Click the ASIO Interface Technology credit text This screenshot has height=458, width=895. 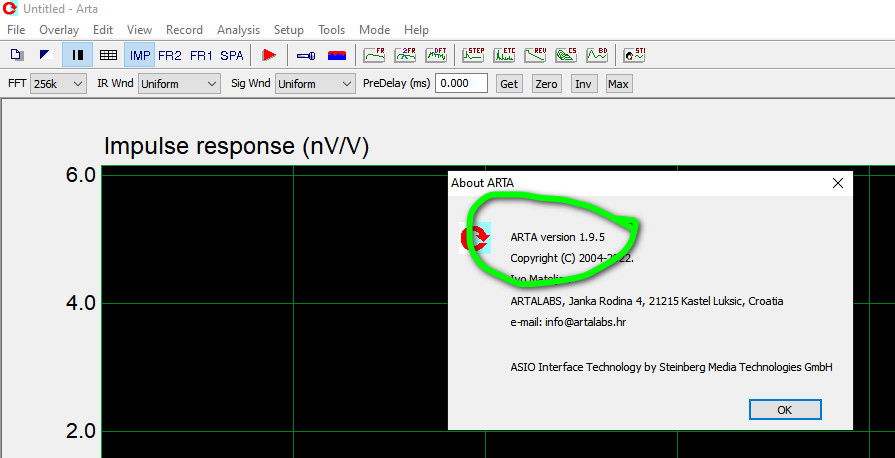tap(671, 367)
